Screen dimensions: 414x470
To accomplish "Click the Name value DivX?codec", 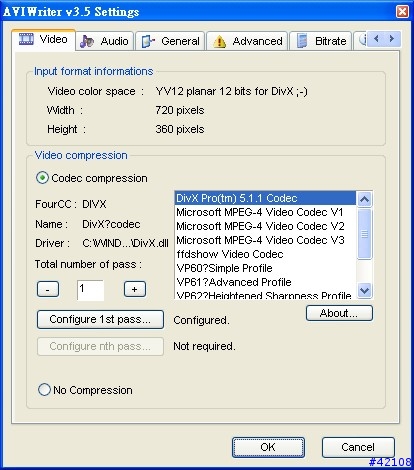I will tap(111, 224).
